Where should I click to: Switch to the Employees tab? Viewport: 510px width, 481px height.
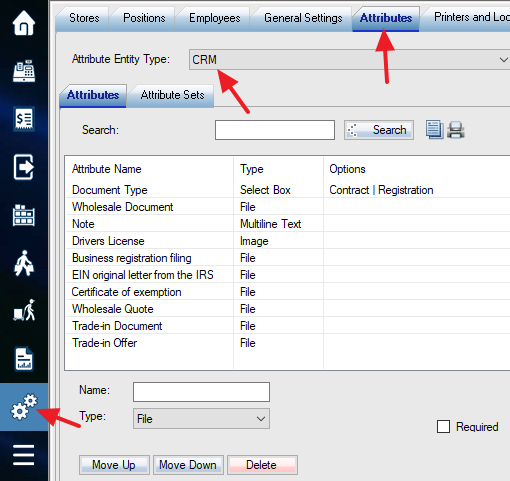coord(215,18)
